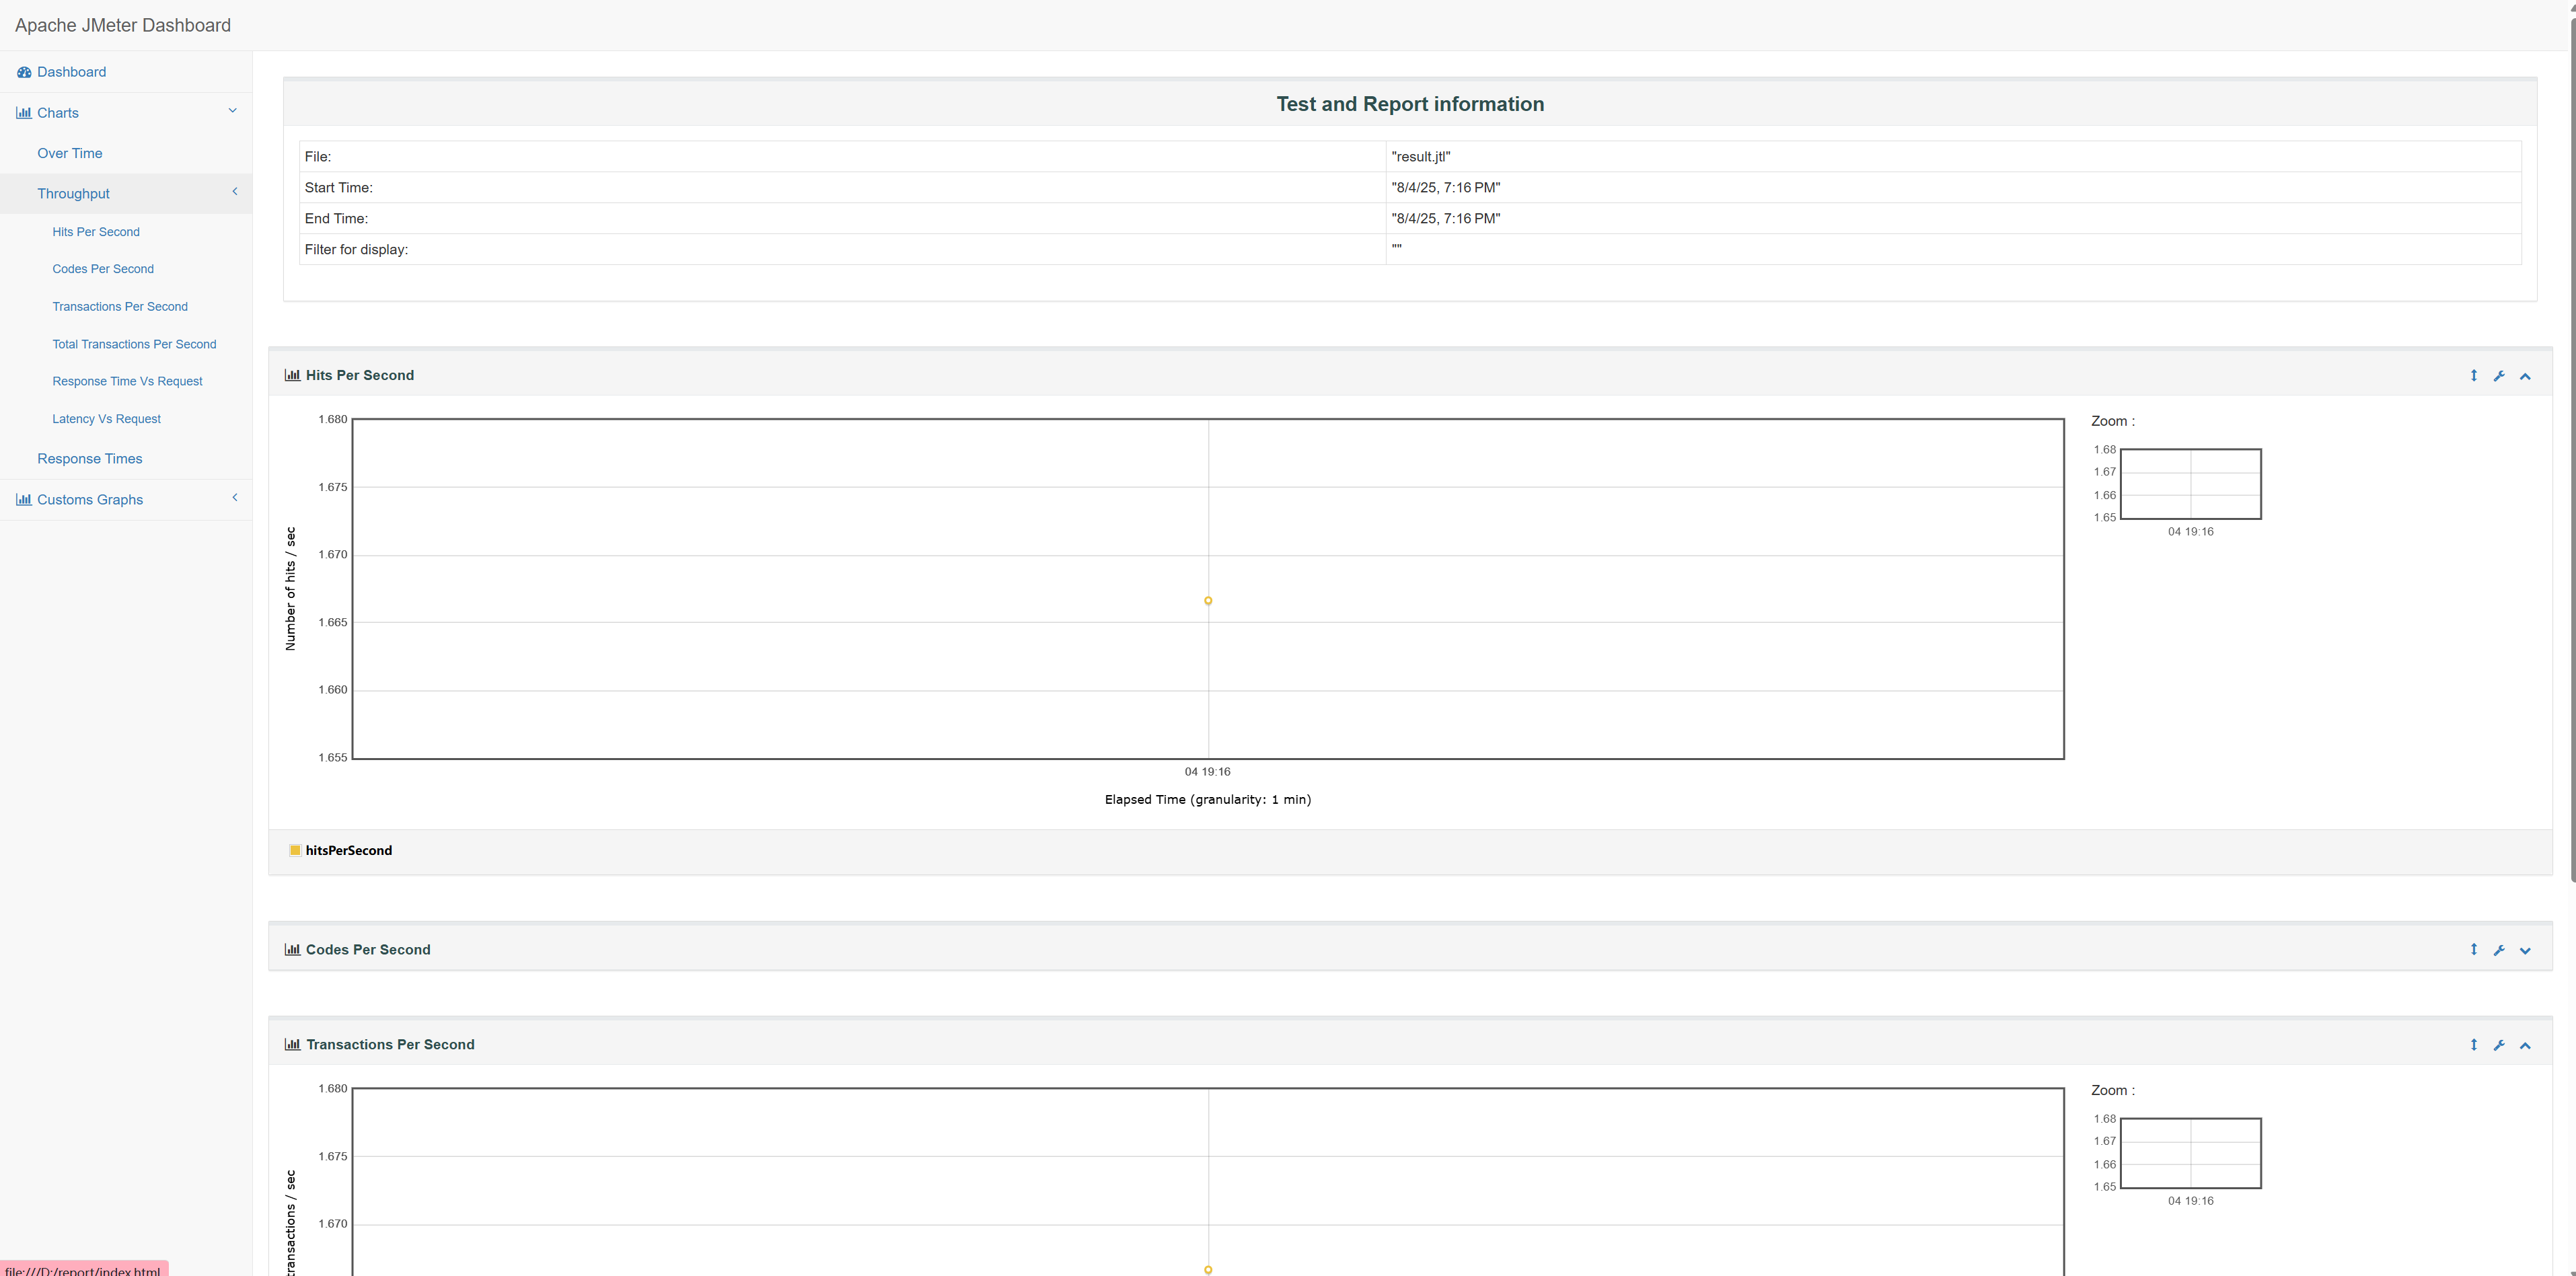Image resolution: width=2576 pixels, height=1276 pixels.
Task: Click the Transactions Per Second panel chart icon
Action: [292, 1045]
